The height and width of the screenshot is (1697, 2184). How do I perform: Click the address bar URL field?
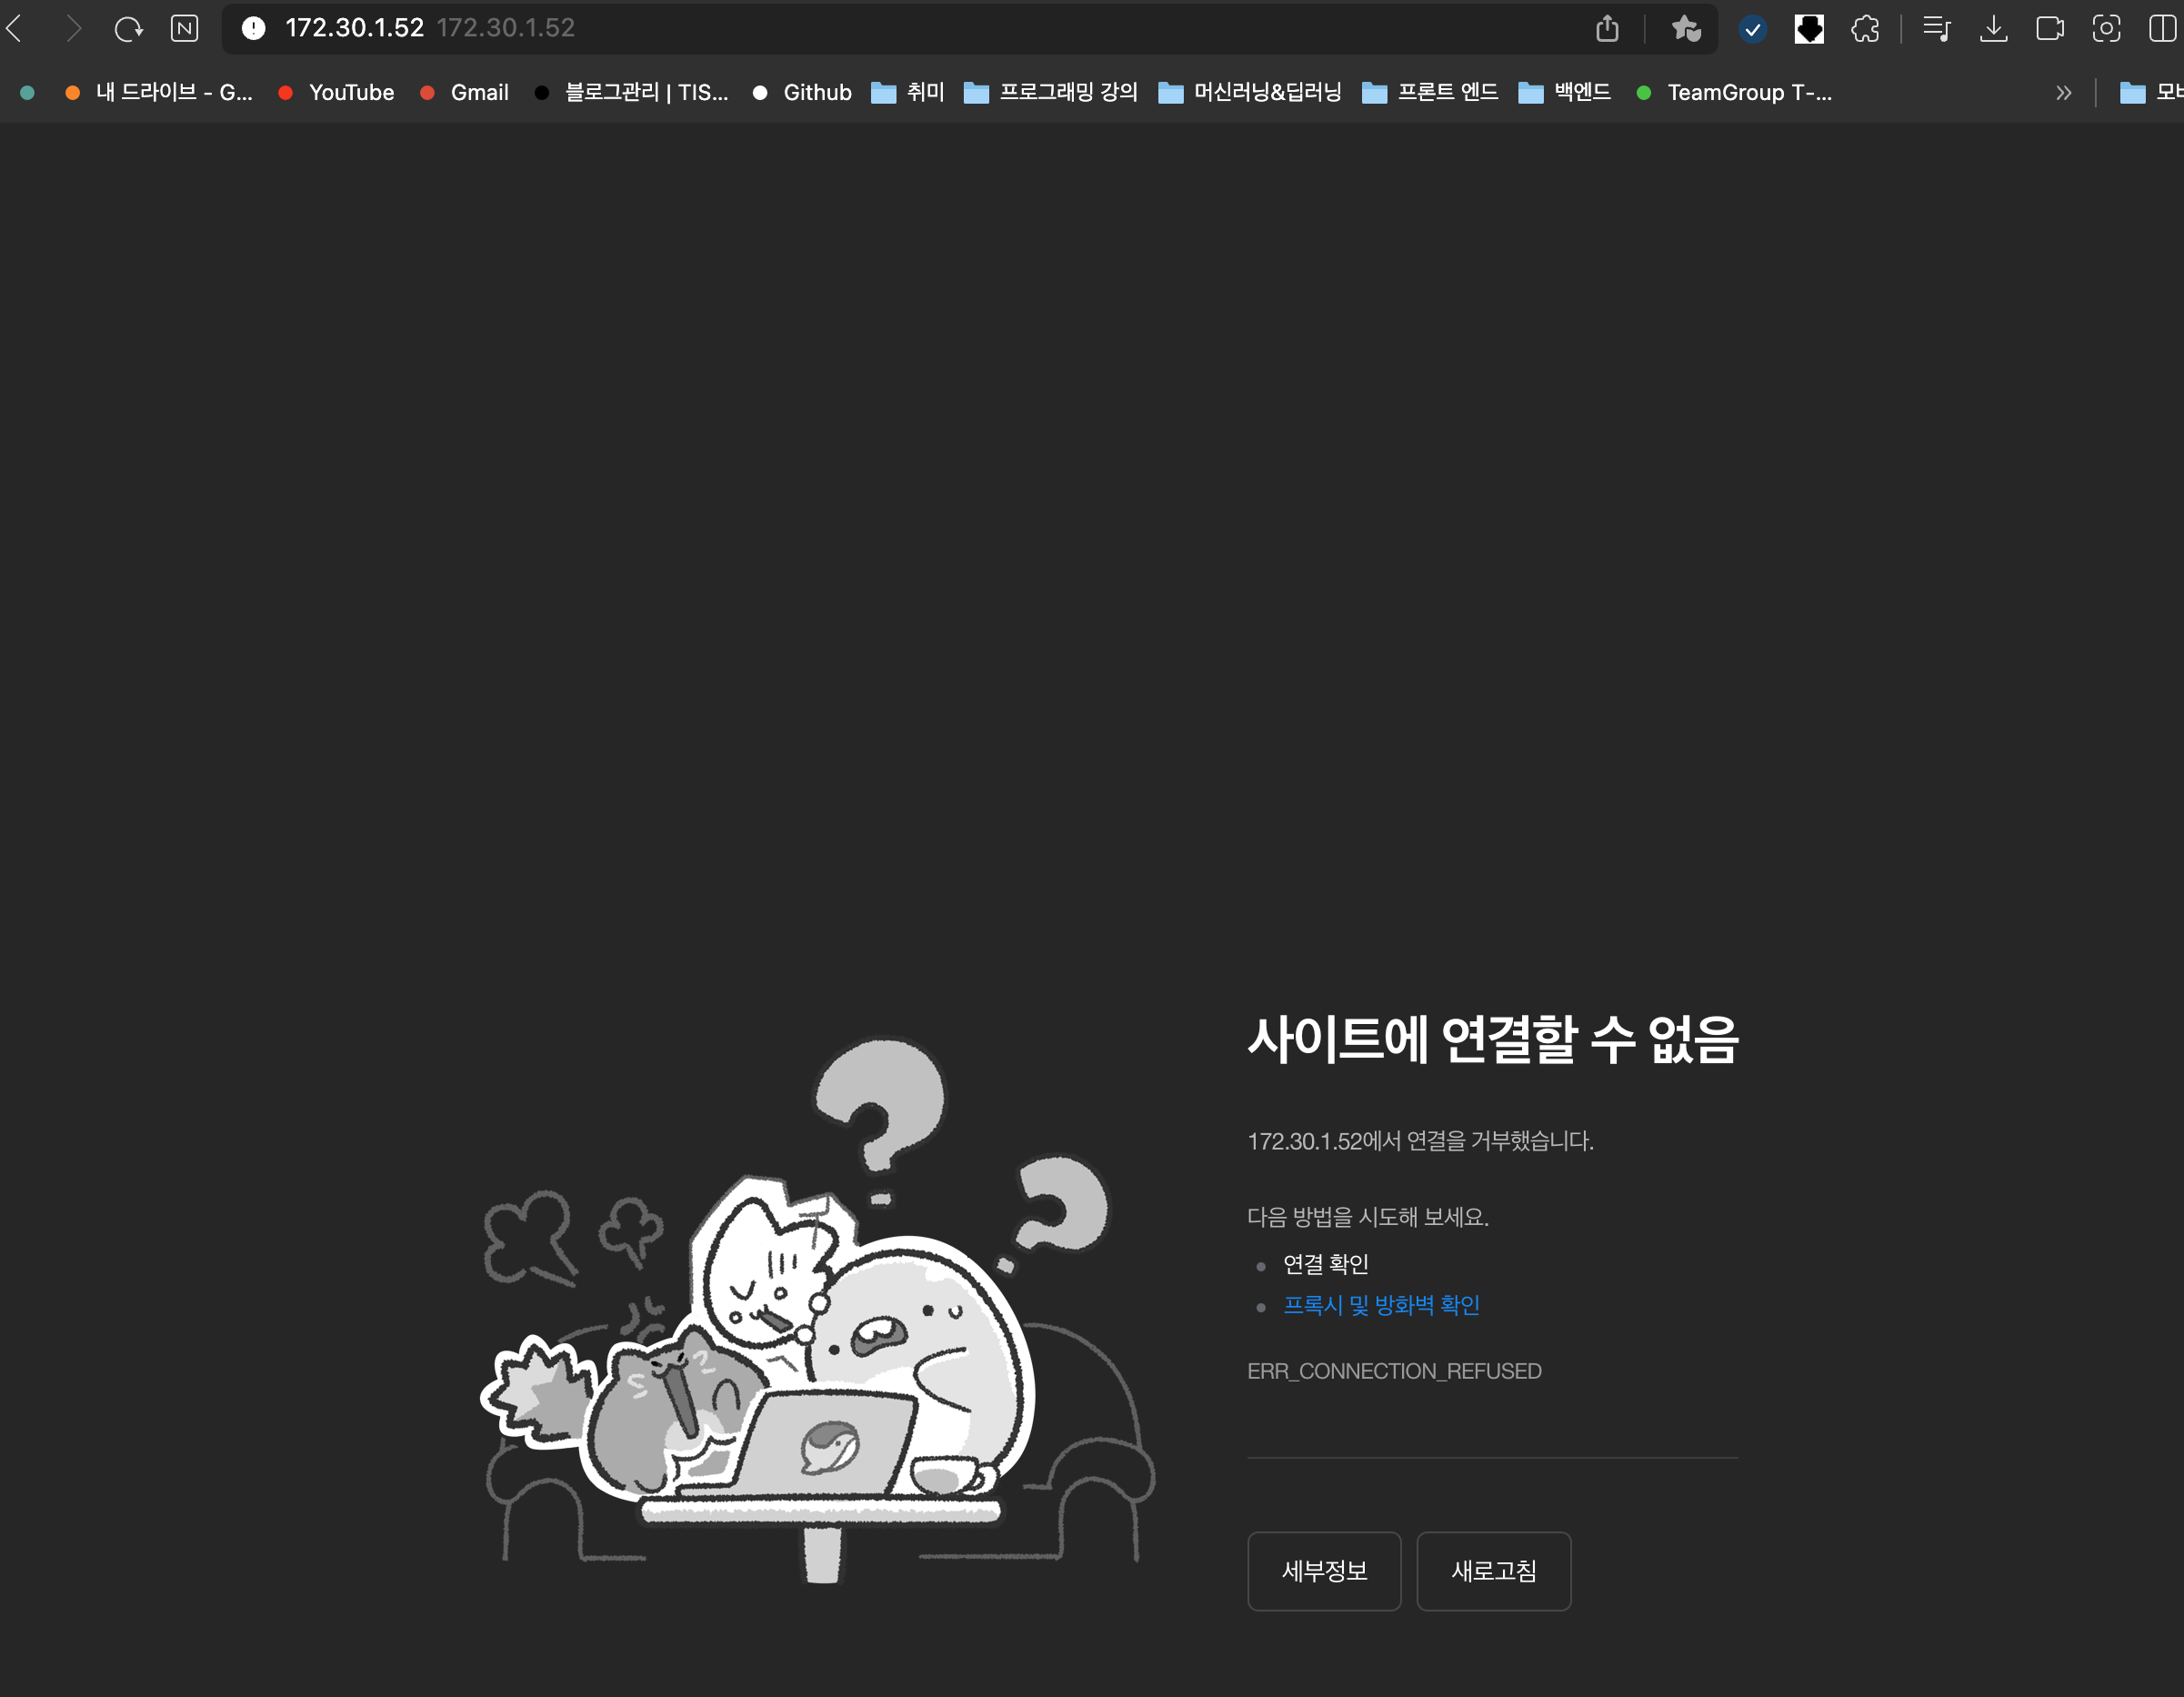[x=900, y=28]
